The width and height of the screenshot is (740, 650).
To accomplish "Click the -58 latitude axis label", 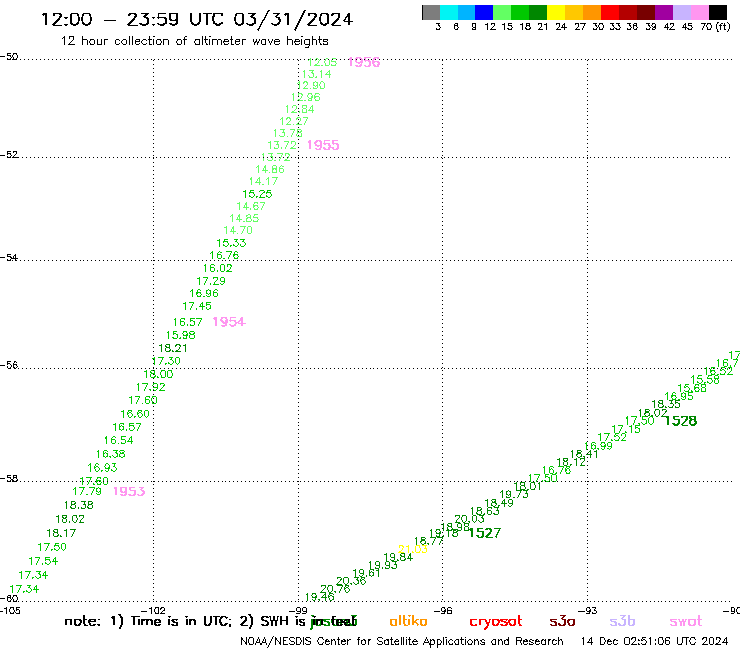I will pyautogui.click(x=9, y=479).
